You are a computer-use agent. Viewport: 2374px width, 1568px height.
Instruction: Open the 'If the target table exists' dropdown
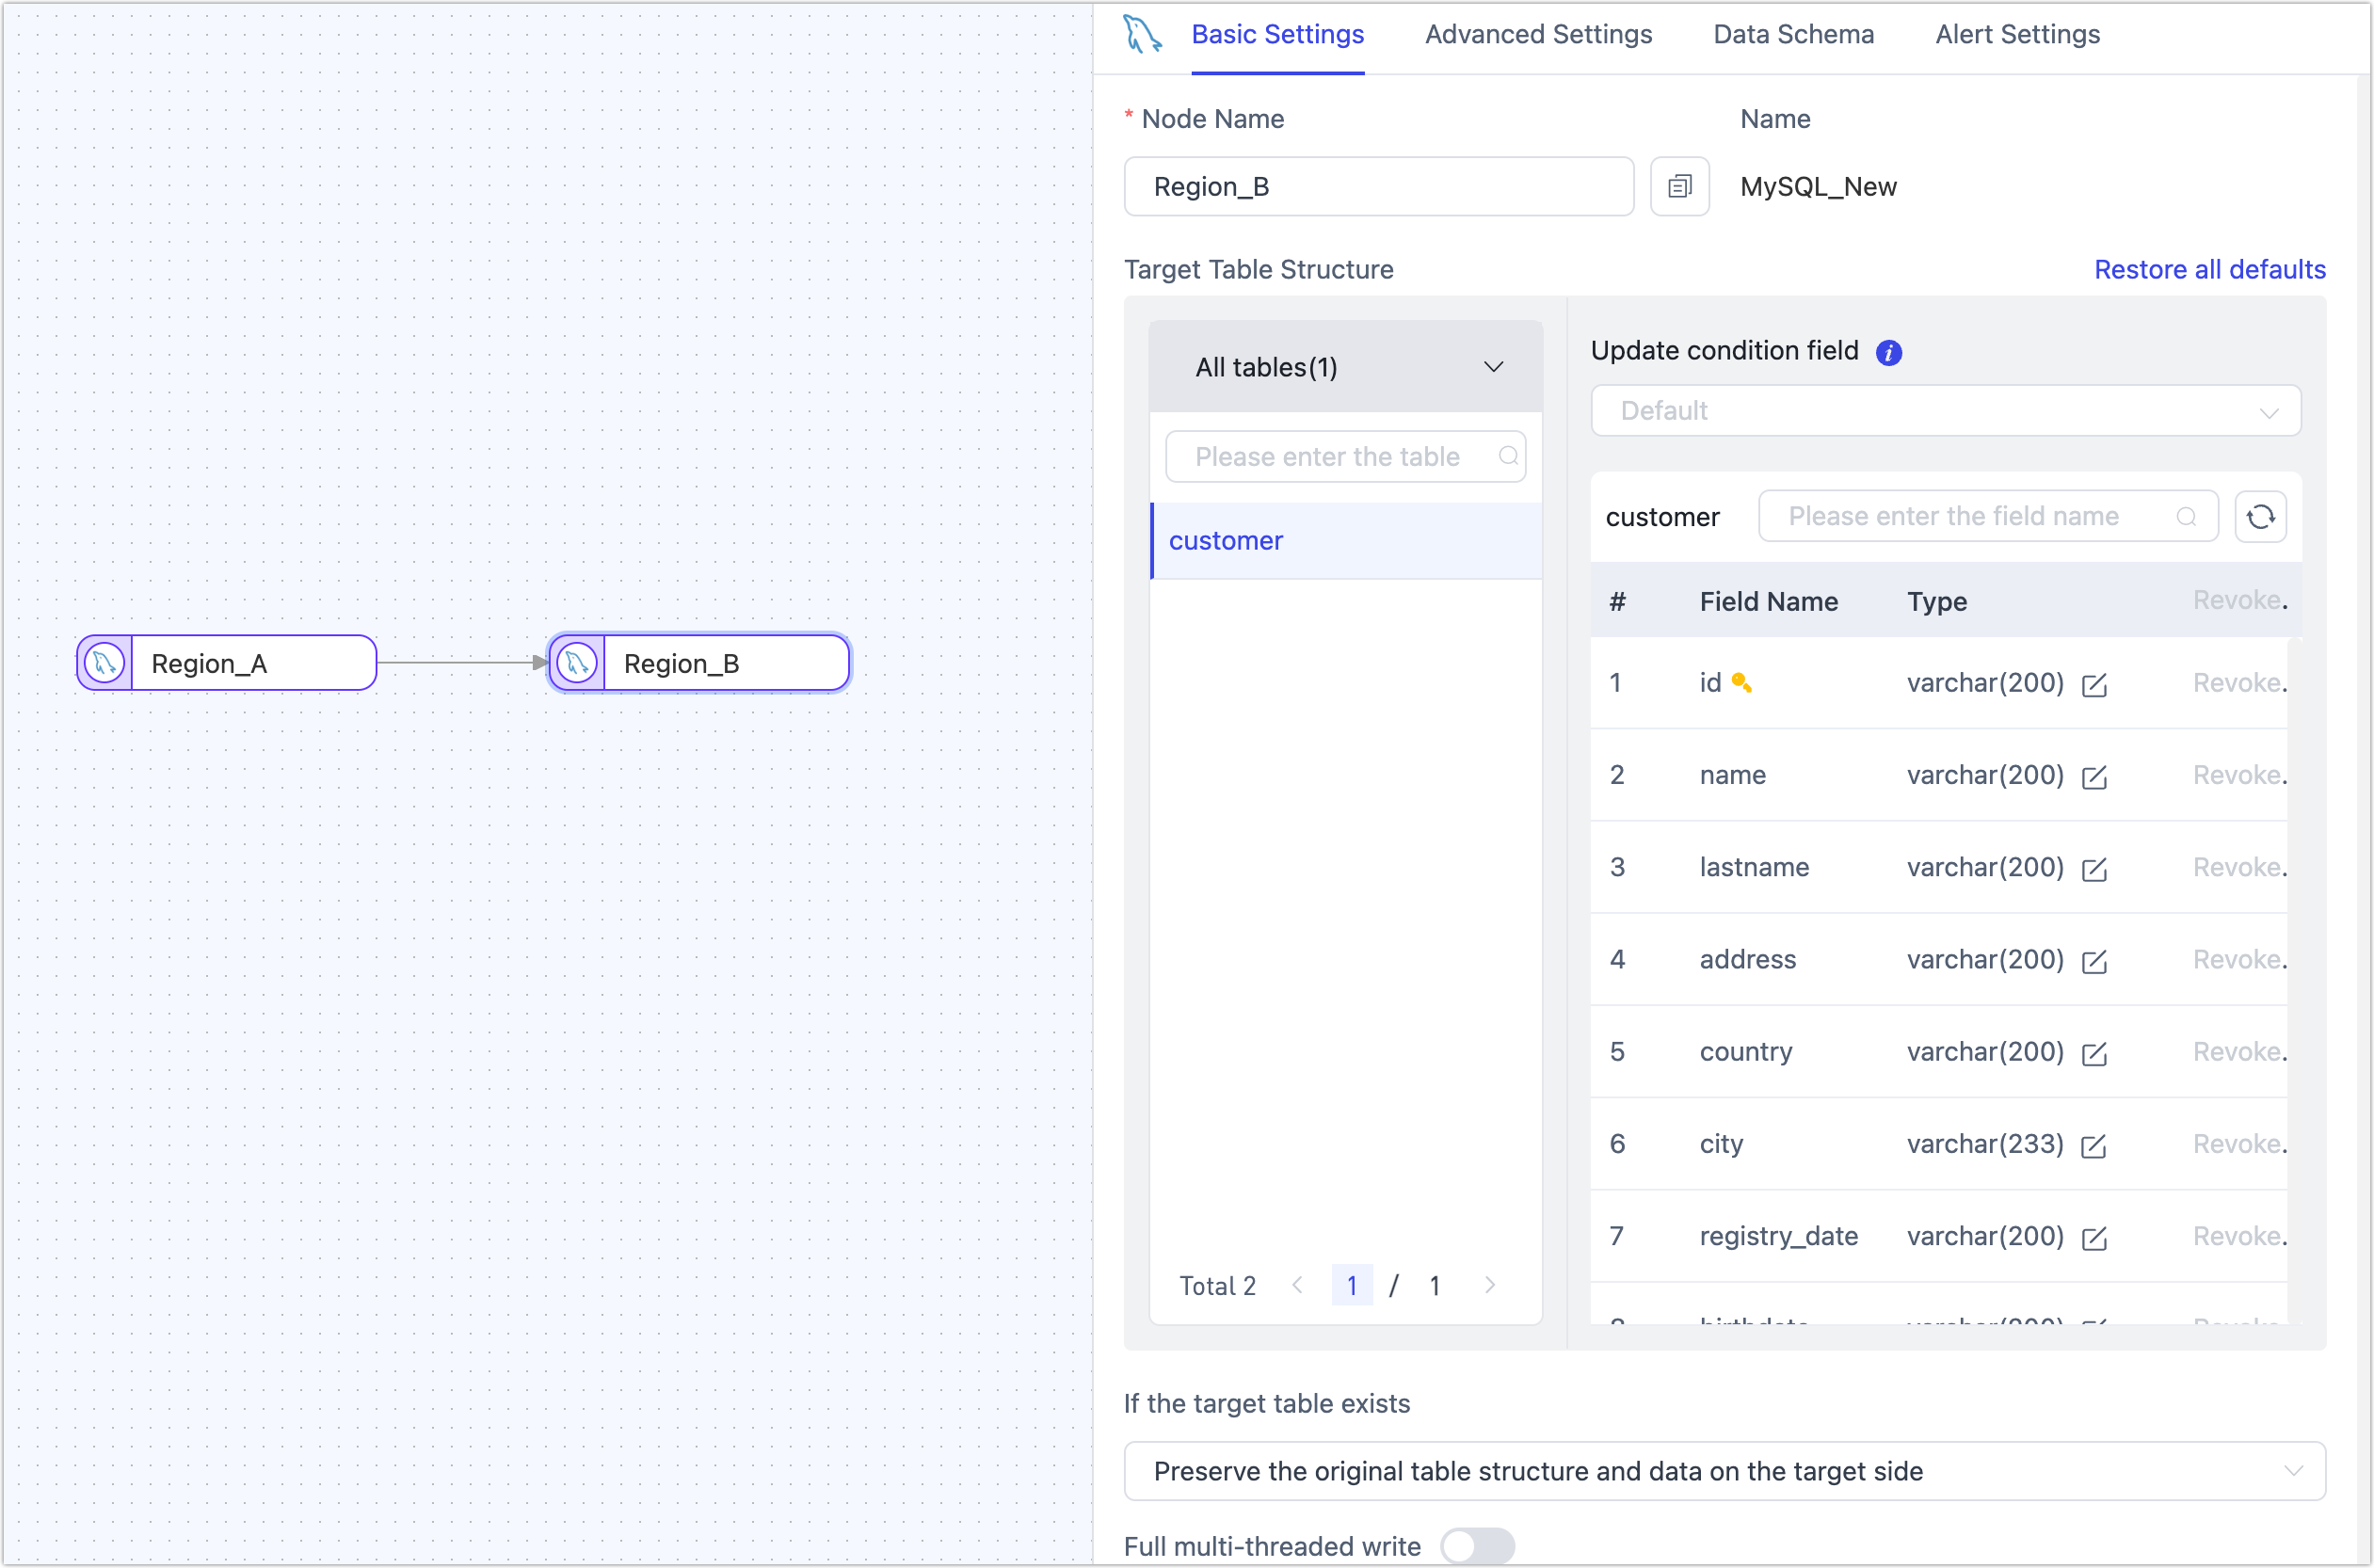[1723, 1471]
